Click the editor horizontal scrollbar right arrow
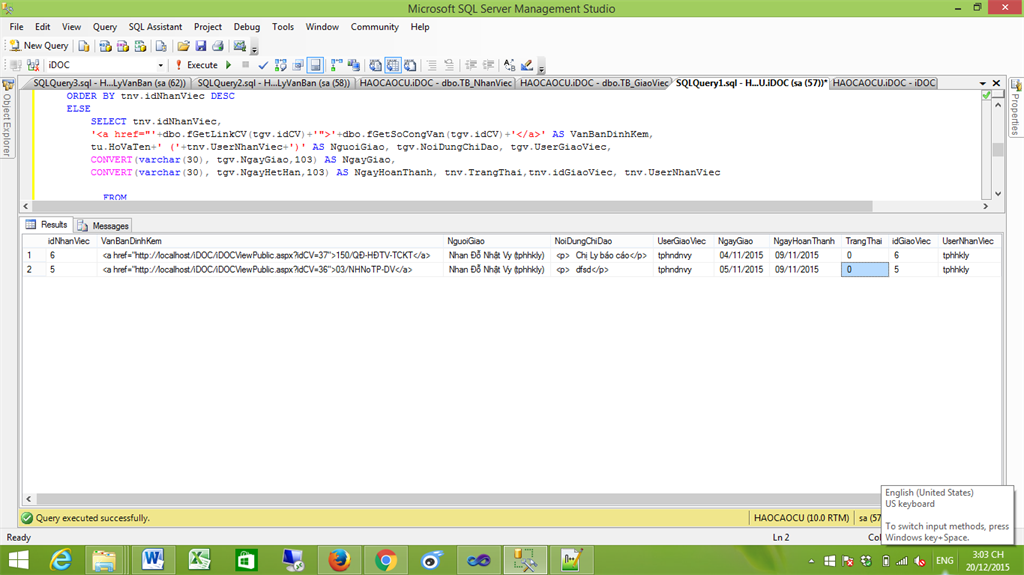 click(x=985, y=206)
